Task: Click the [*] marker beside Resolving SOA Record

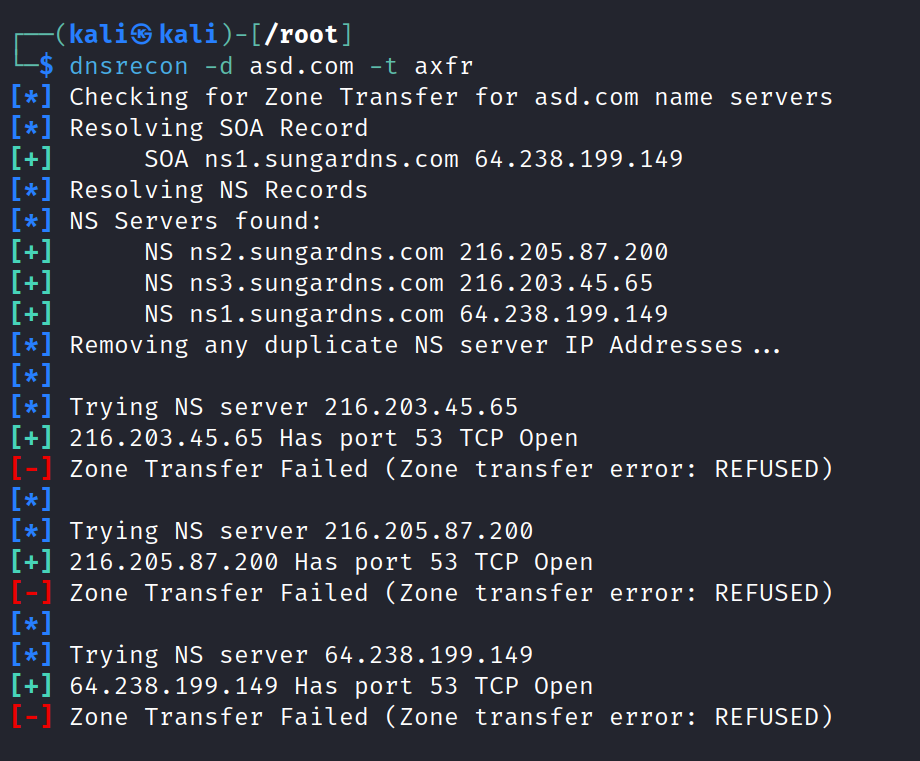Action: click(31, 128)
